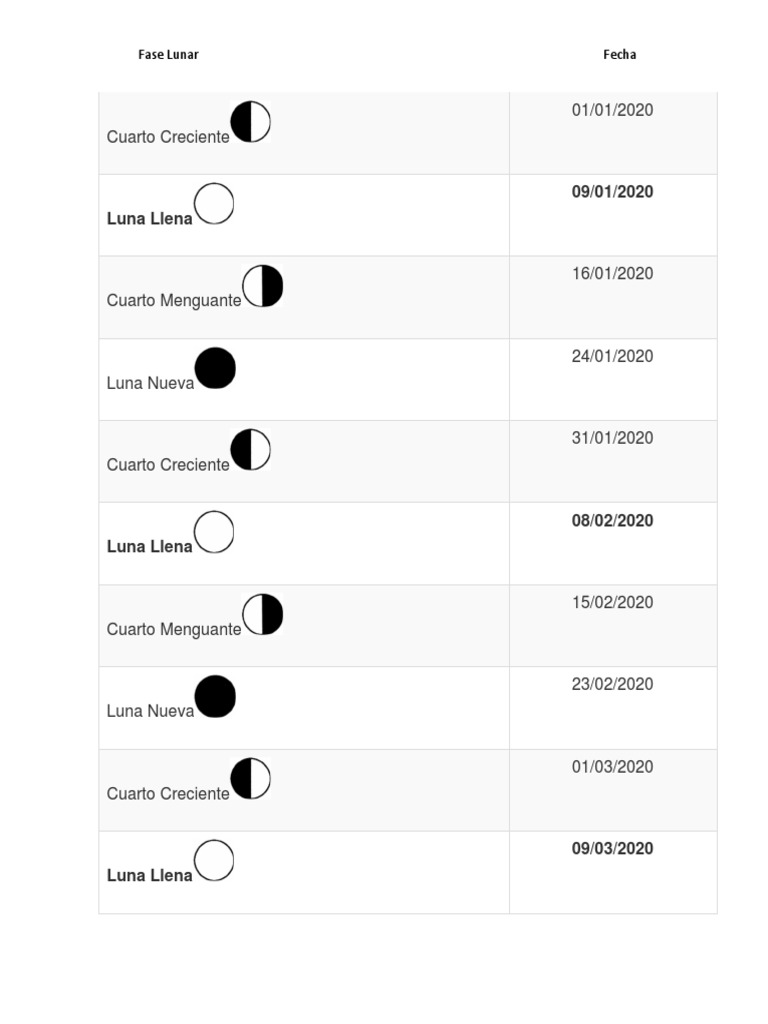Click the "Fase Lunar" column header

pos(168,55)
